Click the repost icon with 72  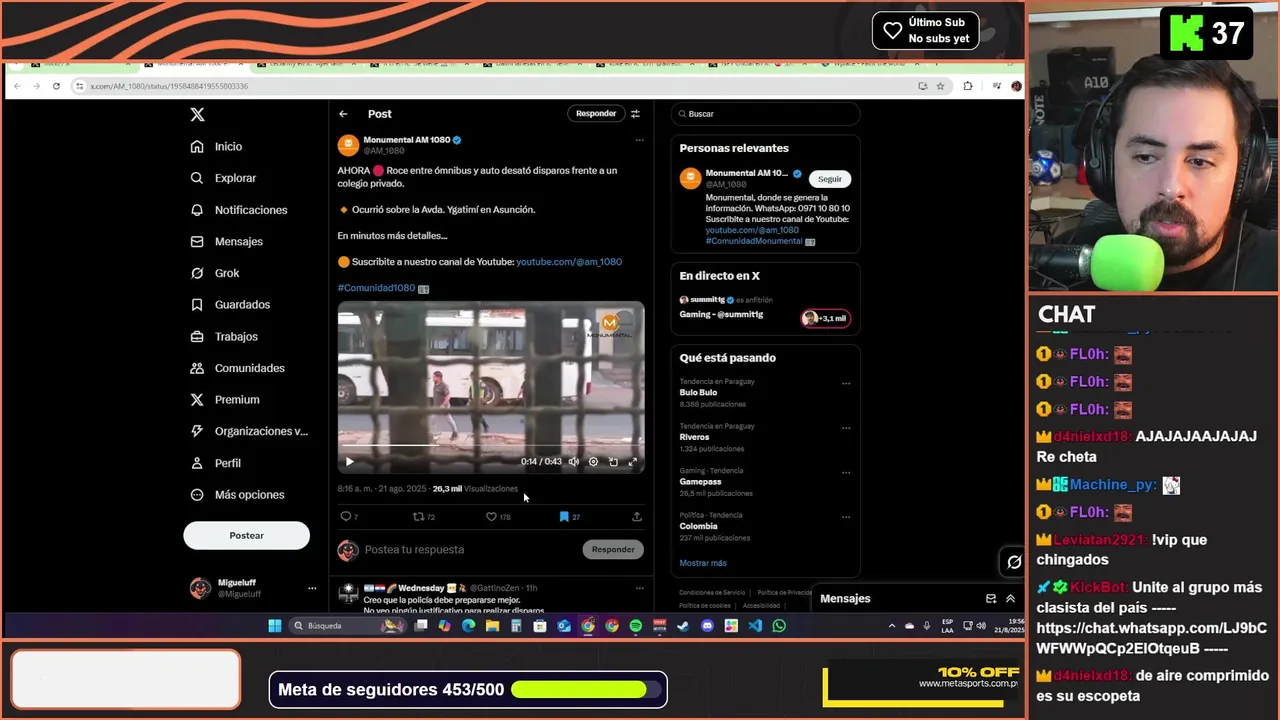tap(424, 517)
